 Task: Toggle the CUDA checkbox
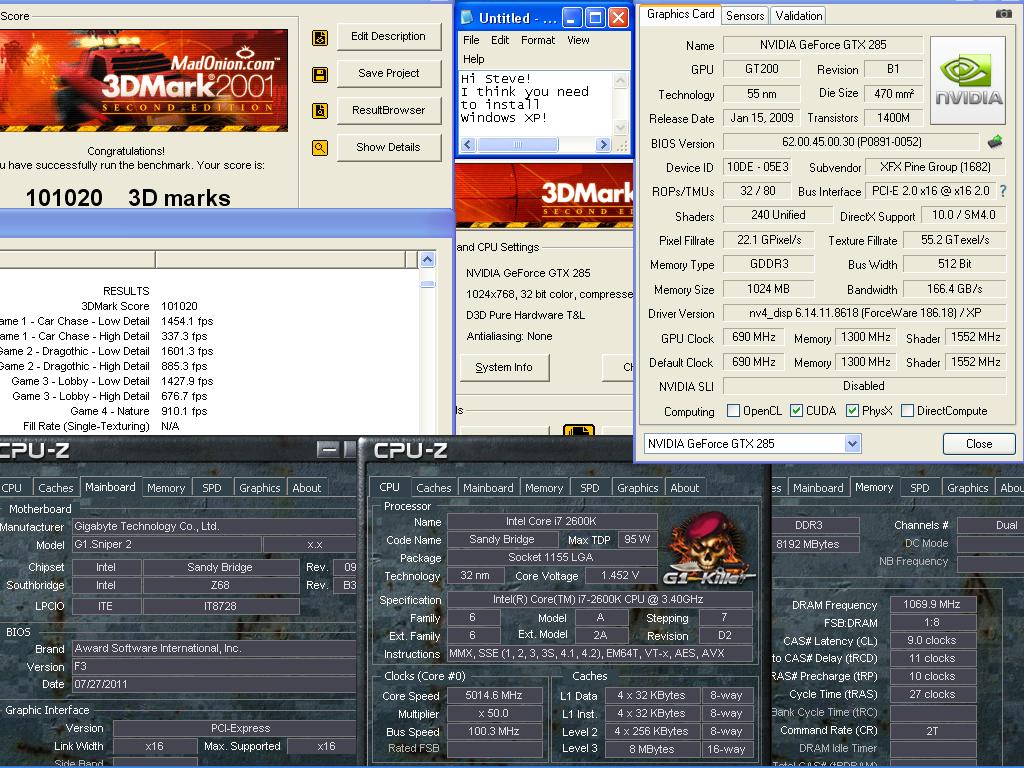pyautogui.click(x=796, y=411)
